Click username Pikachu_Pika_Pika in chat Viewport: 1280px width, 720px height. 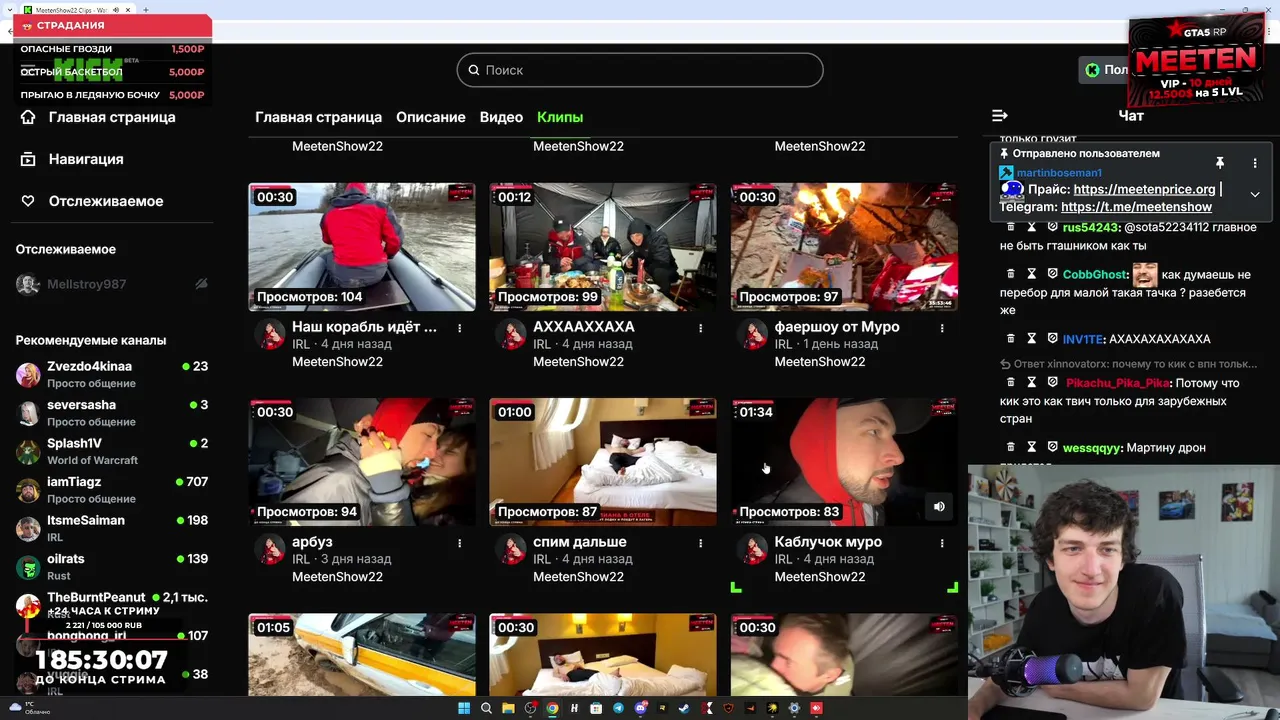1117,383
